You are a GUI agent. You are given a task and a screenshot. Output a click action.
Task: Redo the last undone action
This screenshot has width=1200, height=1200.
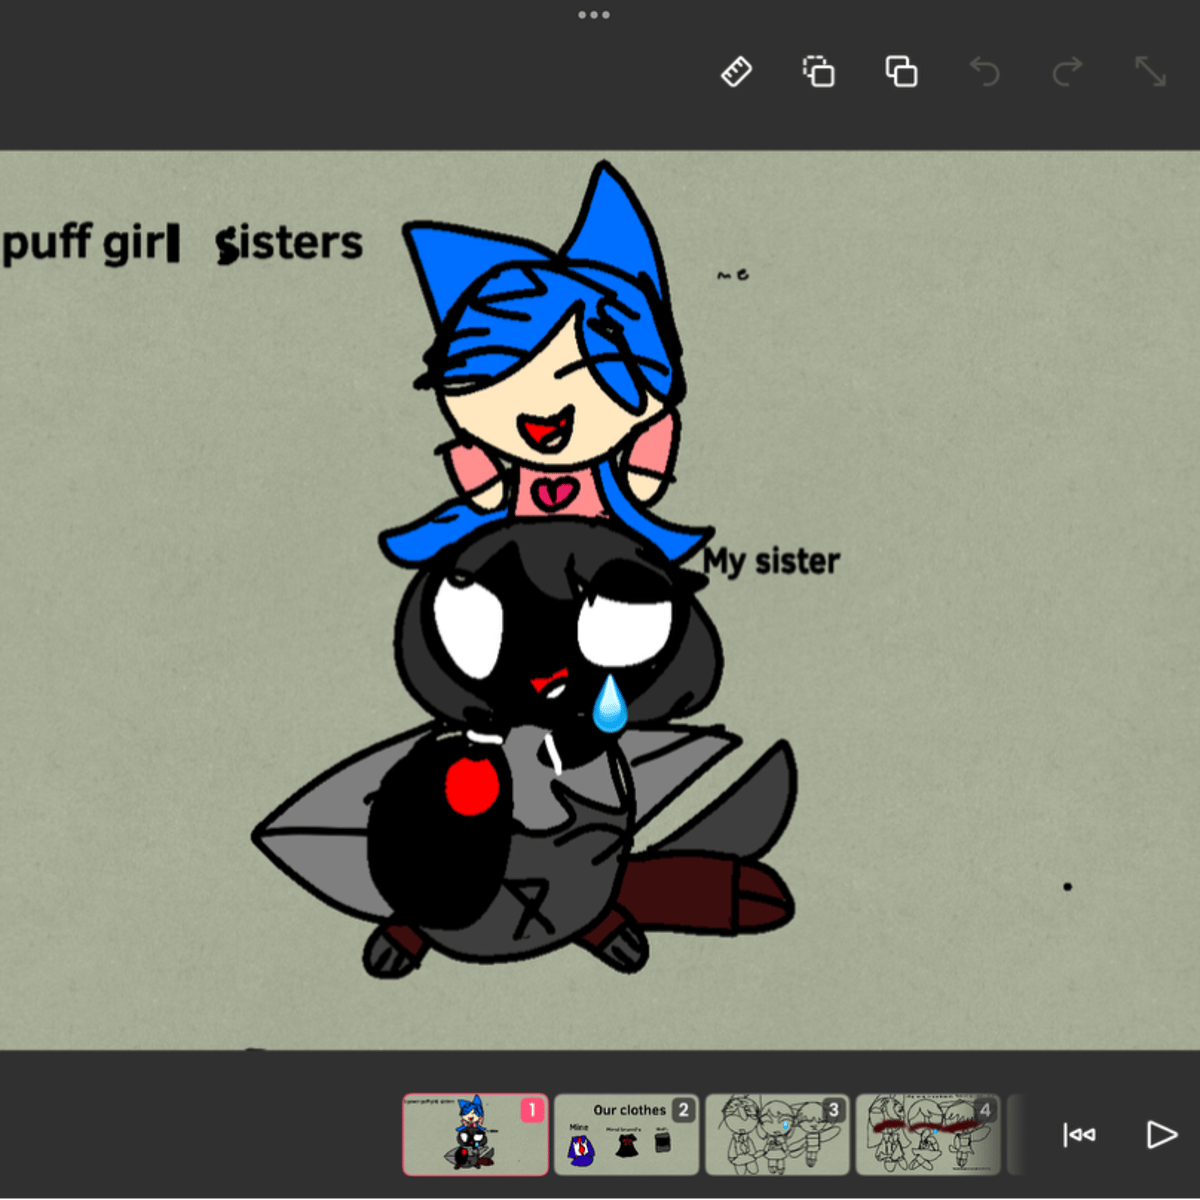coord(1067,72)
